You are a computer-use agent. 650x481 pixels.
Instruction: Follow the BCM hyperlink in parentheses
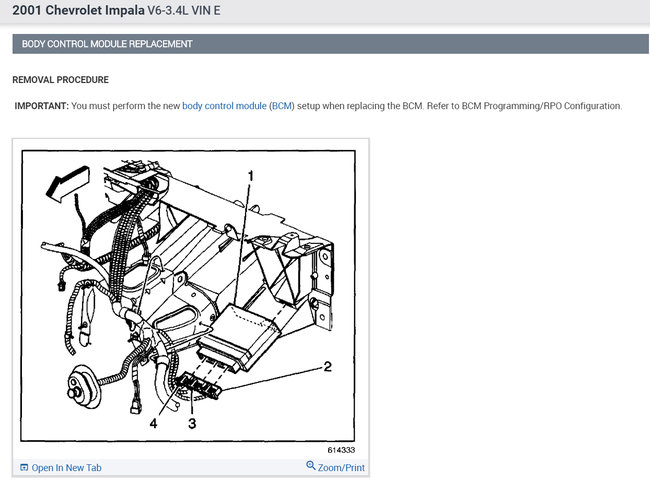(x=282, y=106)
